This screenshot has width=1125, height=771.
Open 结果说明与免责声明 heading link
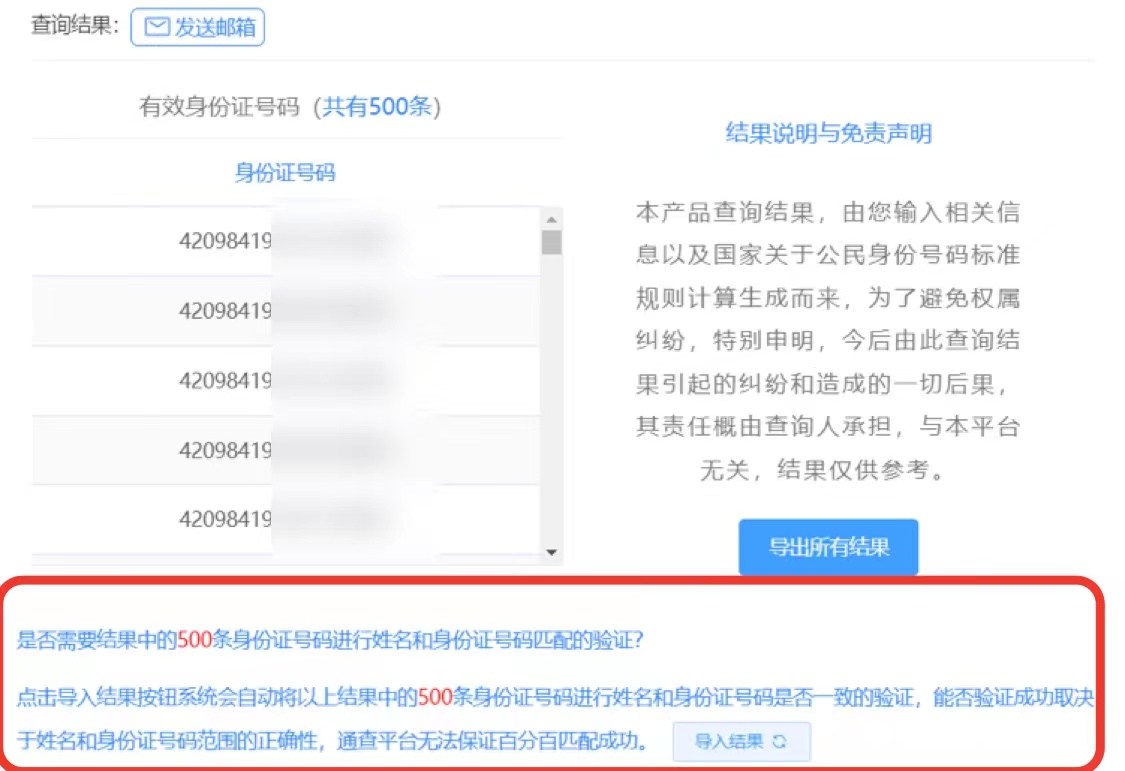828,133
